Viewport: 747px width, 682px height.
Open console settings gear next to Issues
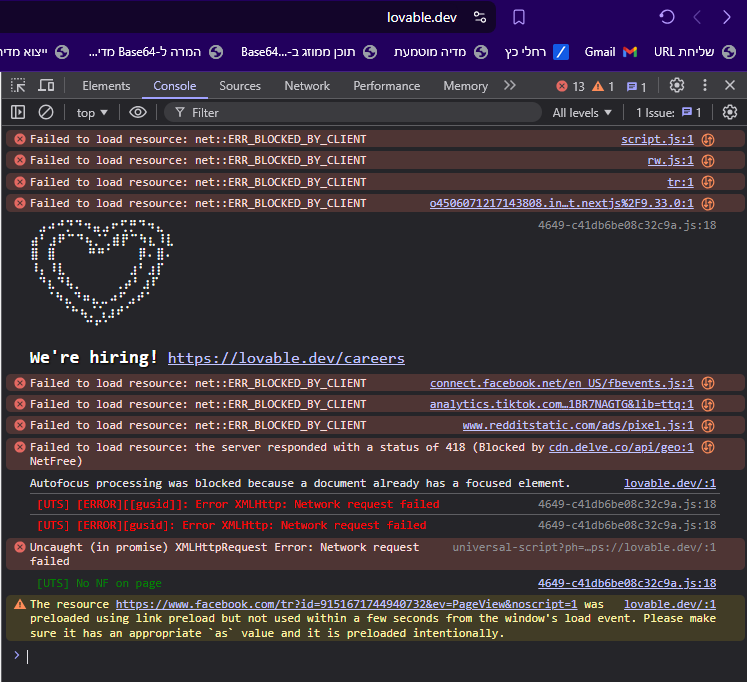[x=730, y=113]
